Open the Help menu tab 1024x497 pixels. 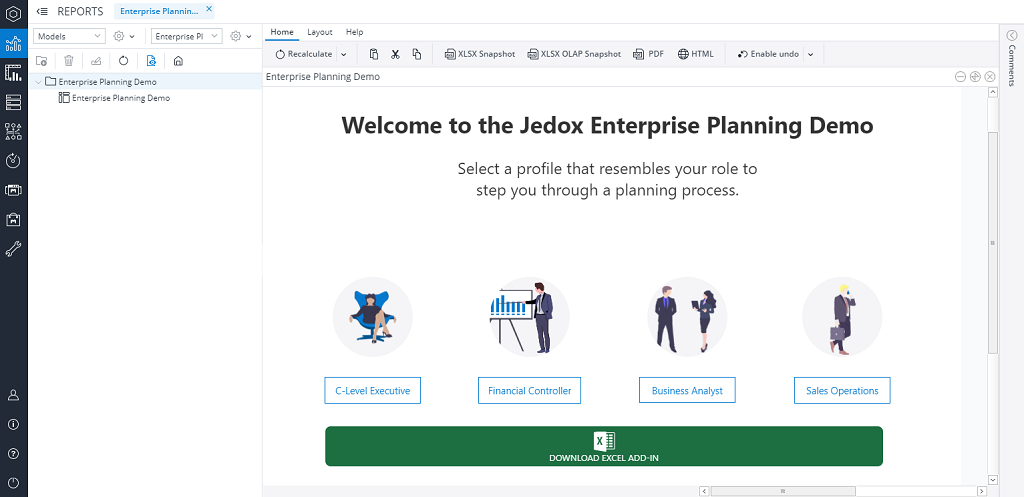tap(354, 32)
